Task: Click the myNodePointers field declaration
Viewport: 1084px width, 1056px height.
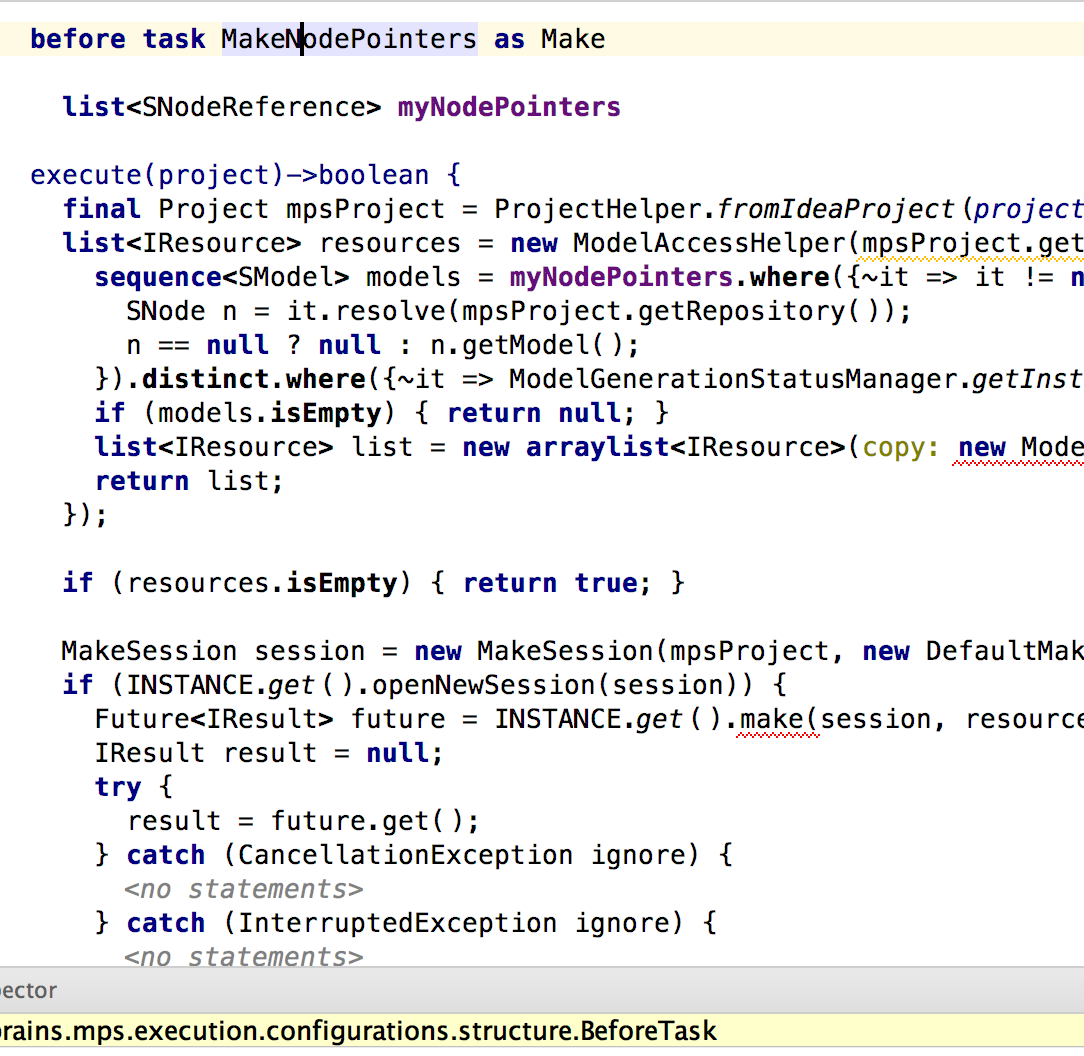Action: click(509, 107)
